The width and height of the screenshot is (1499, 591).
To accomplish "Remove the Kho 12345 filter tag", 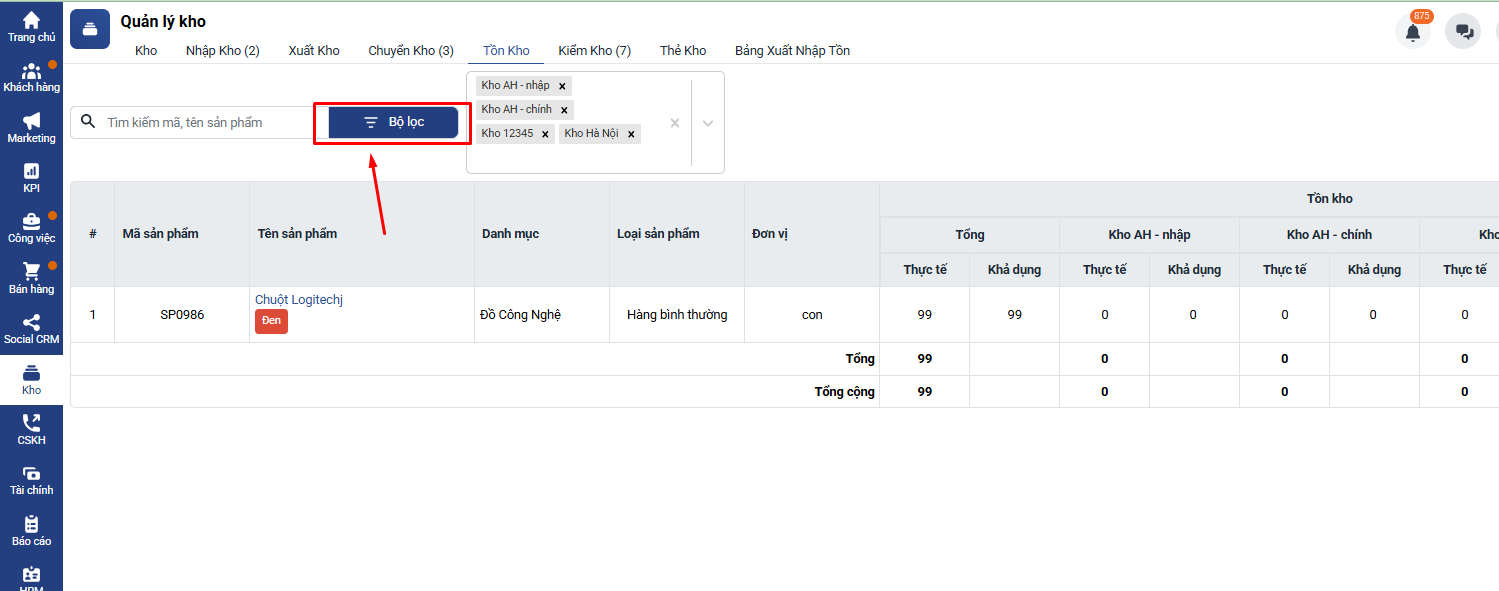I will click(x=545, y=134).
